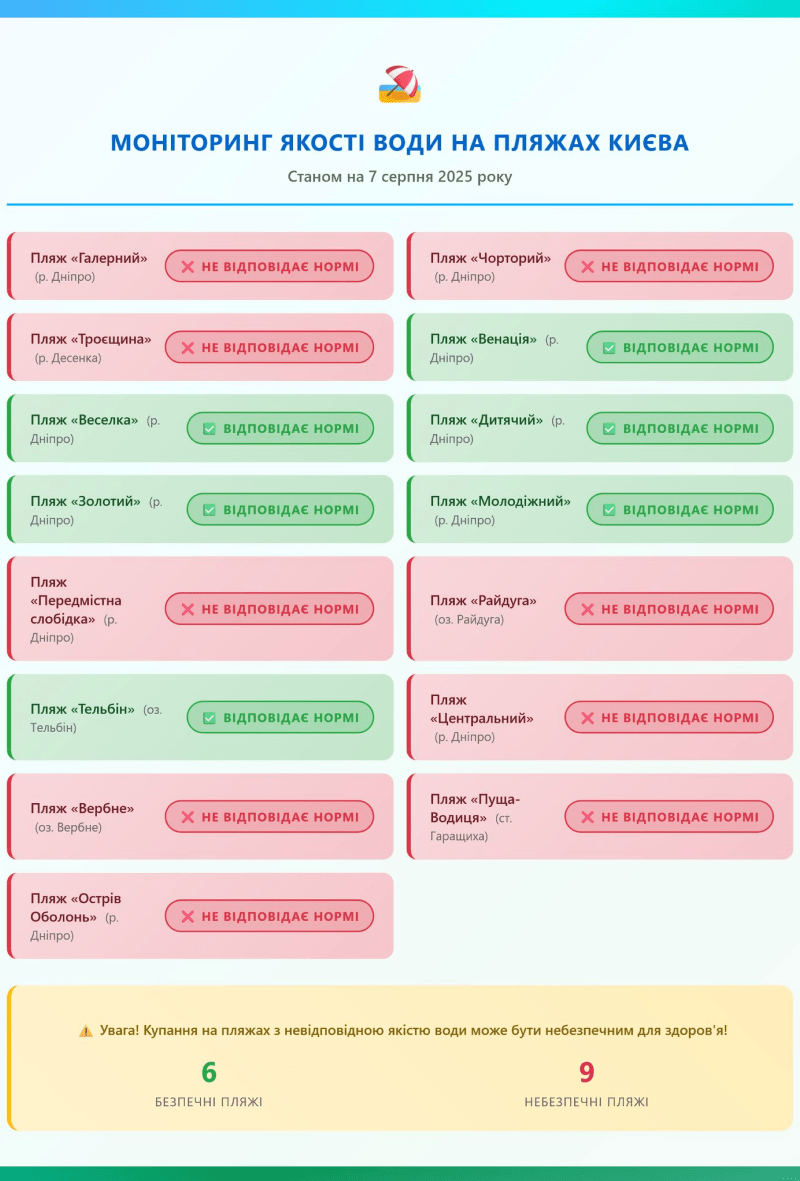Click the green check icon for Пляж «Веселка»

(x=209, y=429)
